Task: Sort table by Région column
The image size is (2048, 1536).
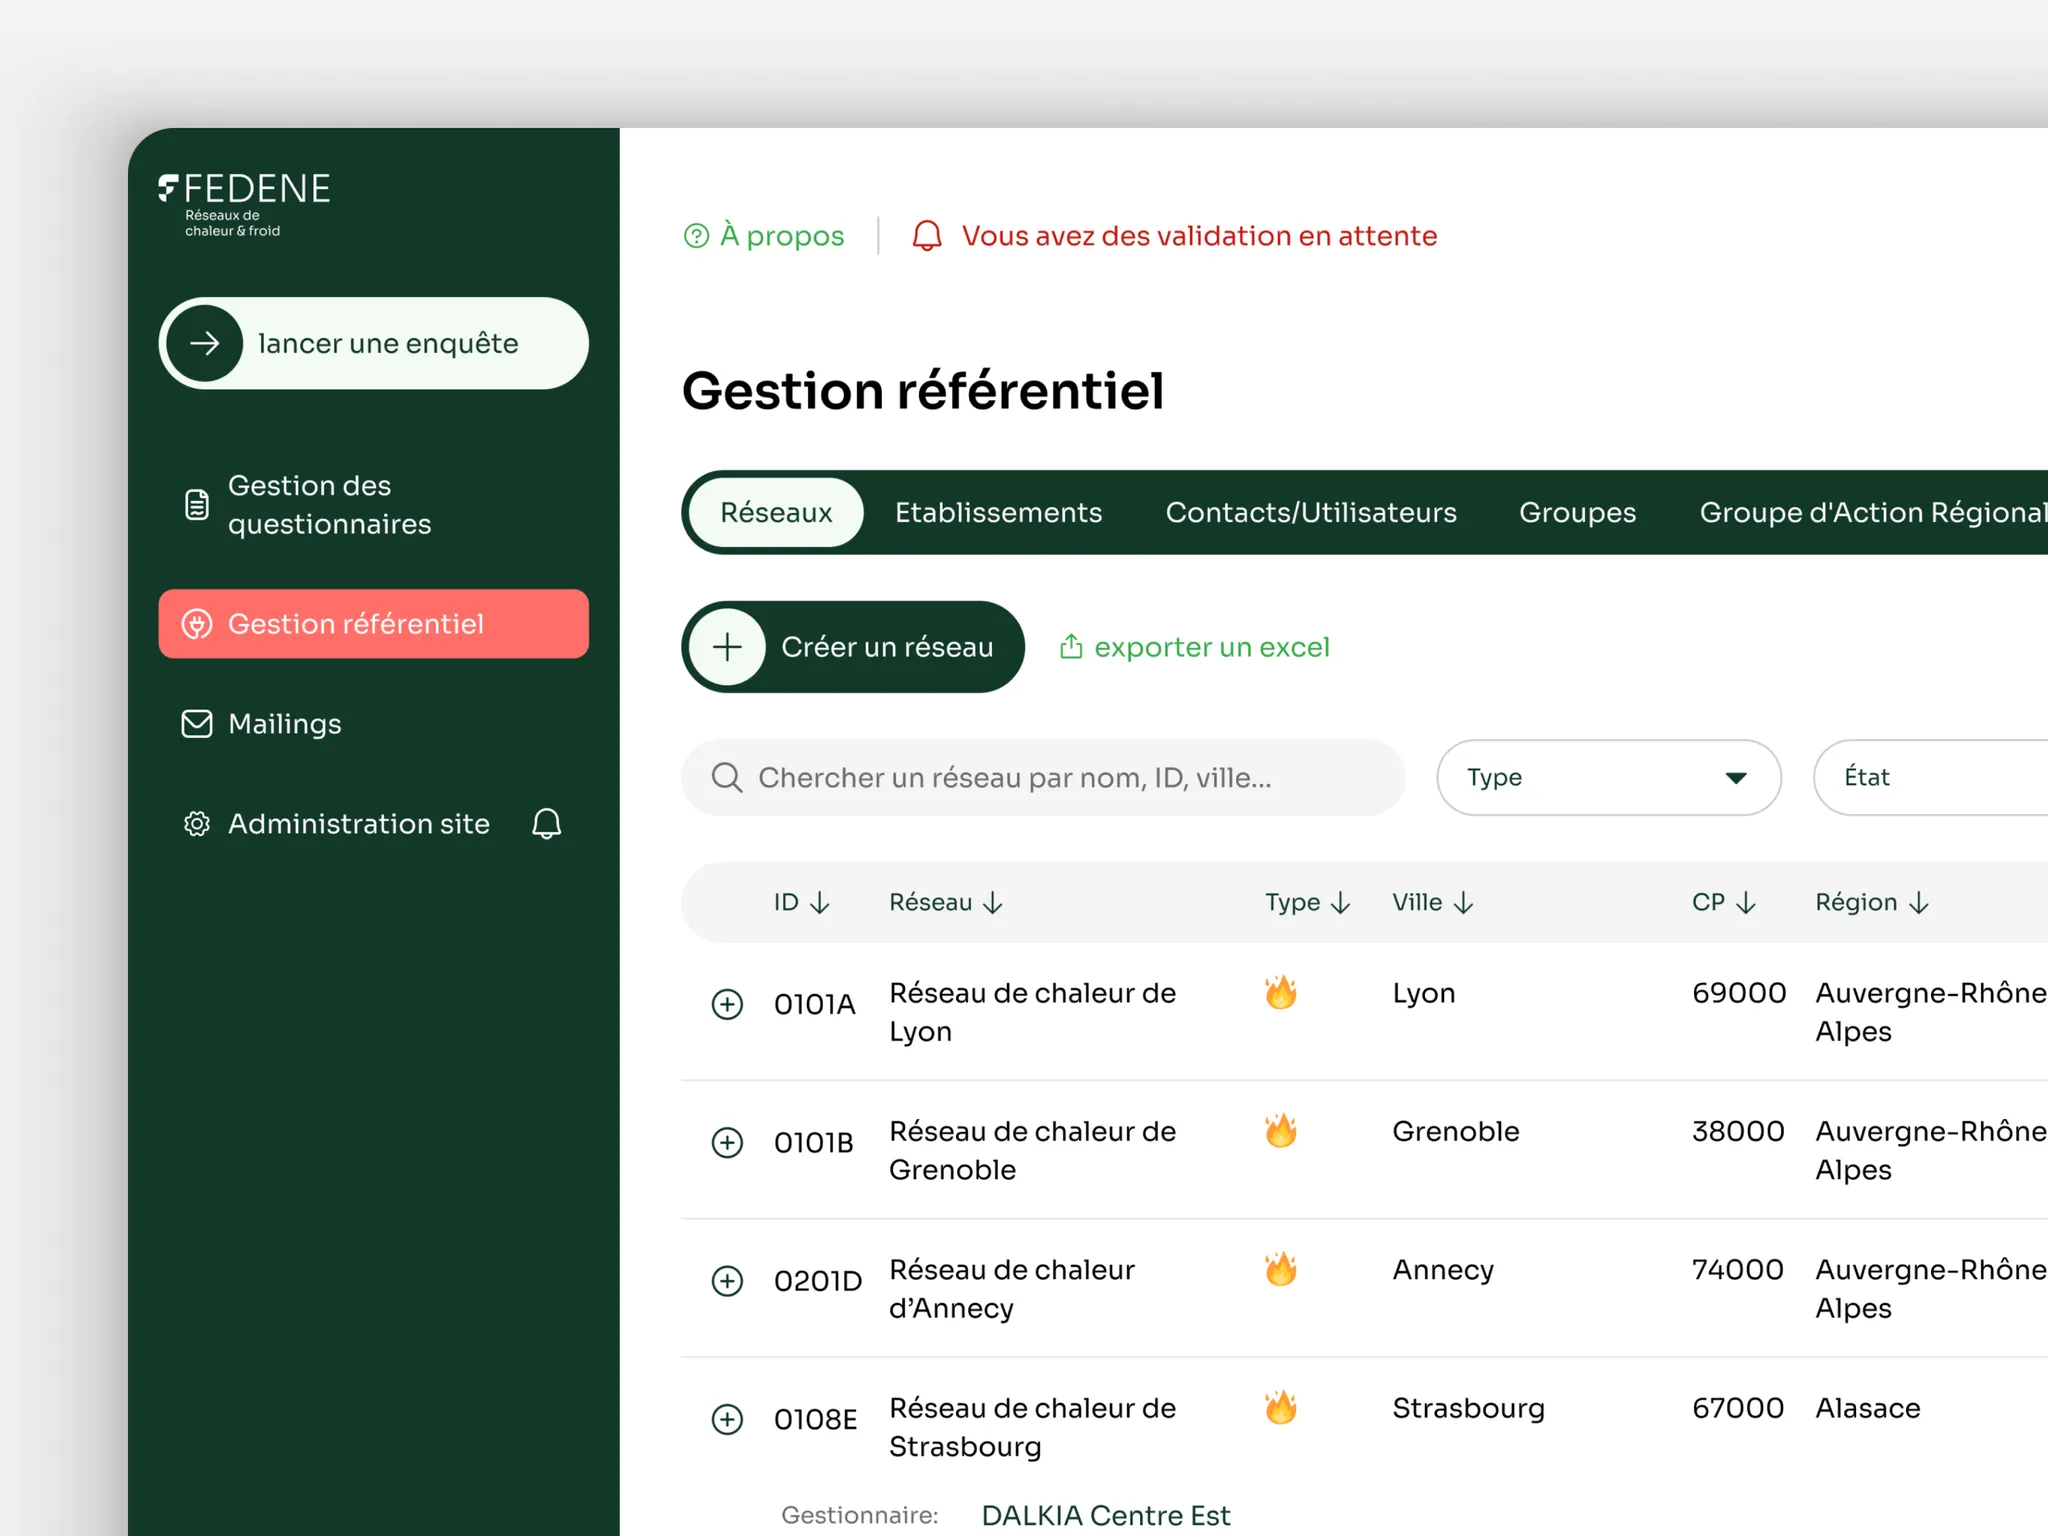Action: [1872, 902]
